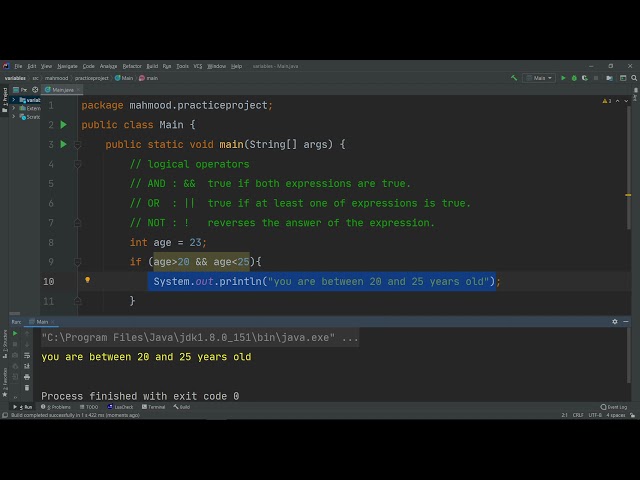640x480 pixels.
Task: Go to next highlighted error arrow
Action: [626, 101]
